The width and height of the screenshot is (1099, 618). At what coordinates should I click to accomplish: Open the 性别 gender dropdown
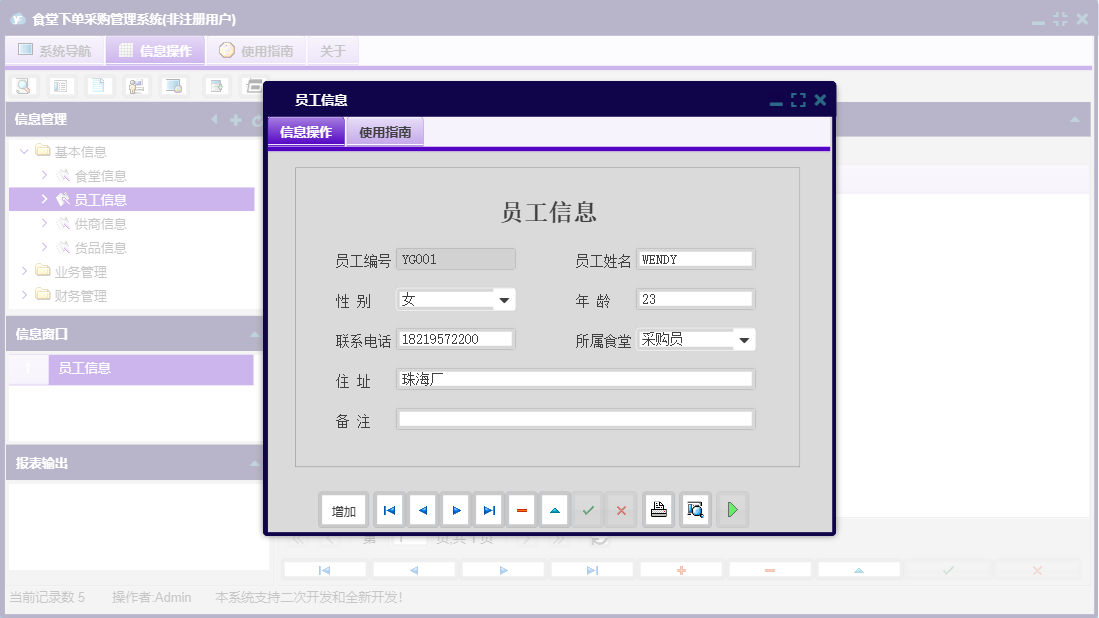(x=505, y=299)
